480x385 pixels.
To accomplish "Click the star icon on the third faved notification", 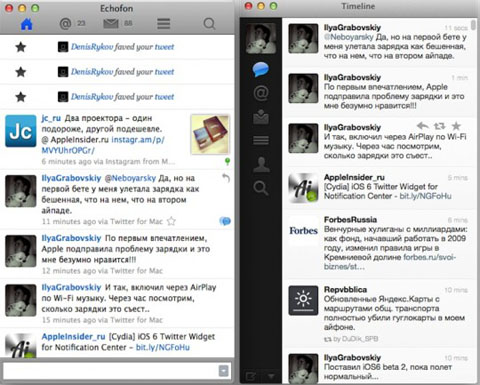I will point(21,97).
